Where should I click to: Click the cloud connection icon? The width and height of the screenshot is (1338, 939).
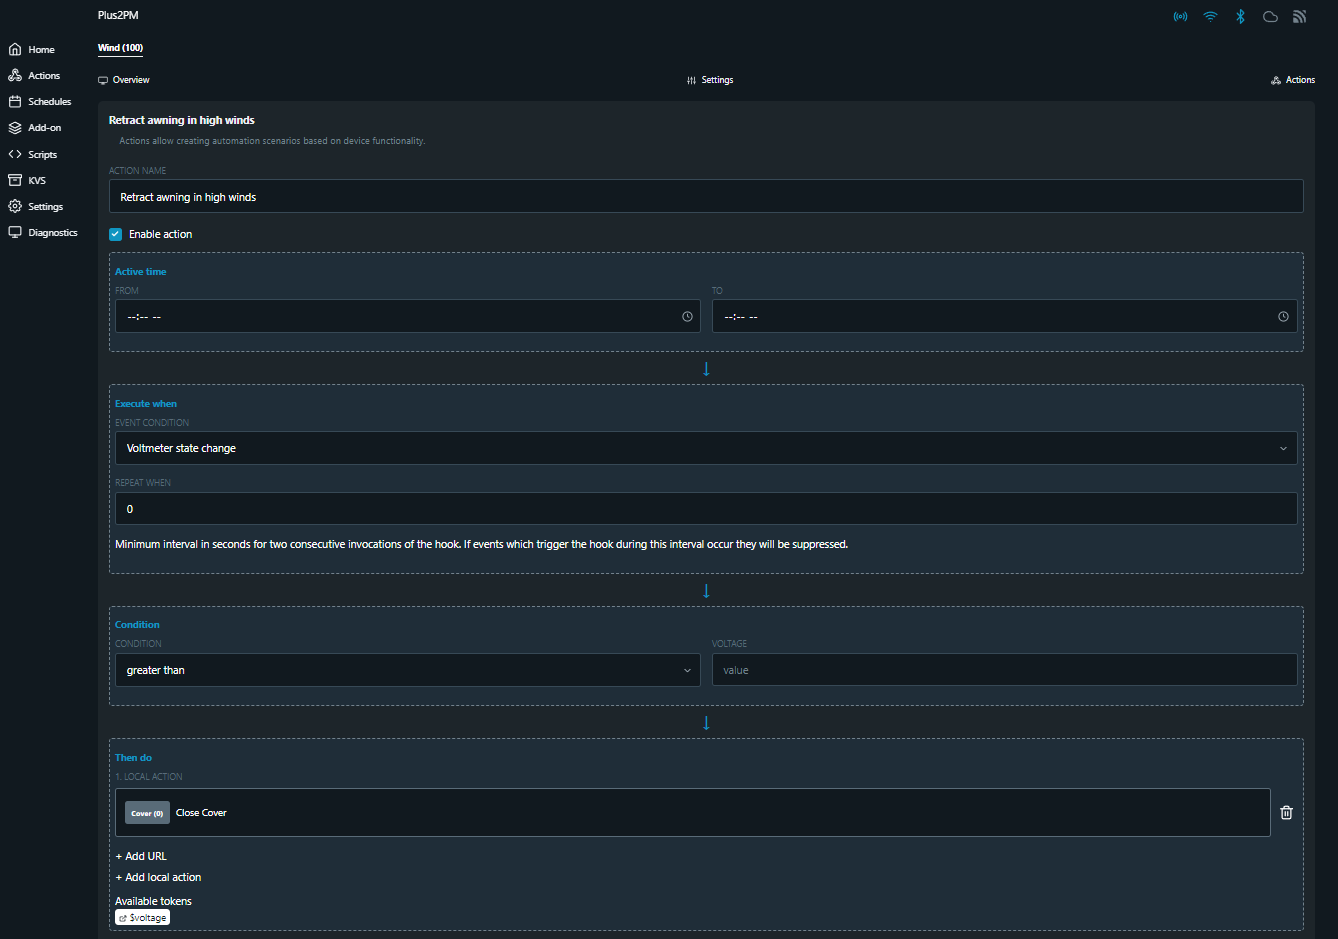(1270, 17)
